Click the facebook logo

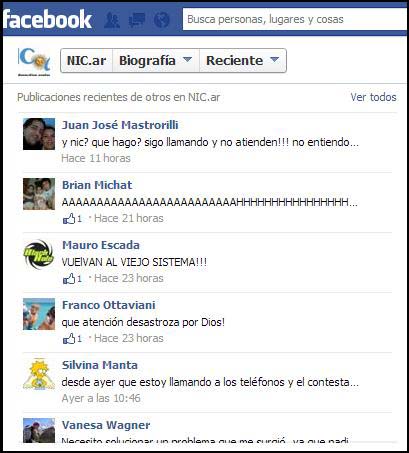pos(47,19)
